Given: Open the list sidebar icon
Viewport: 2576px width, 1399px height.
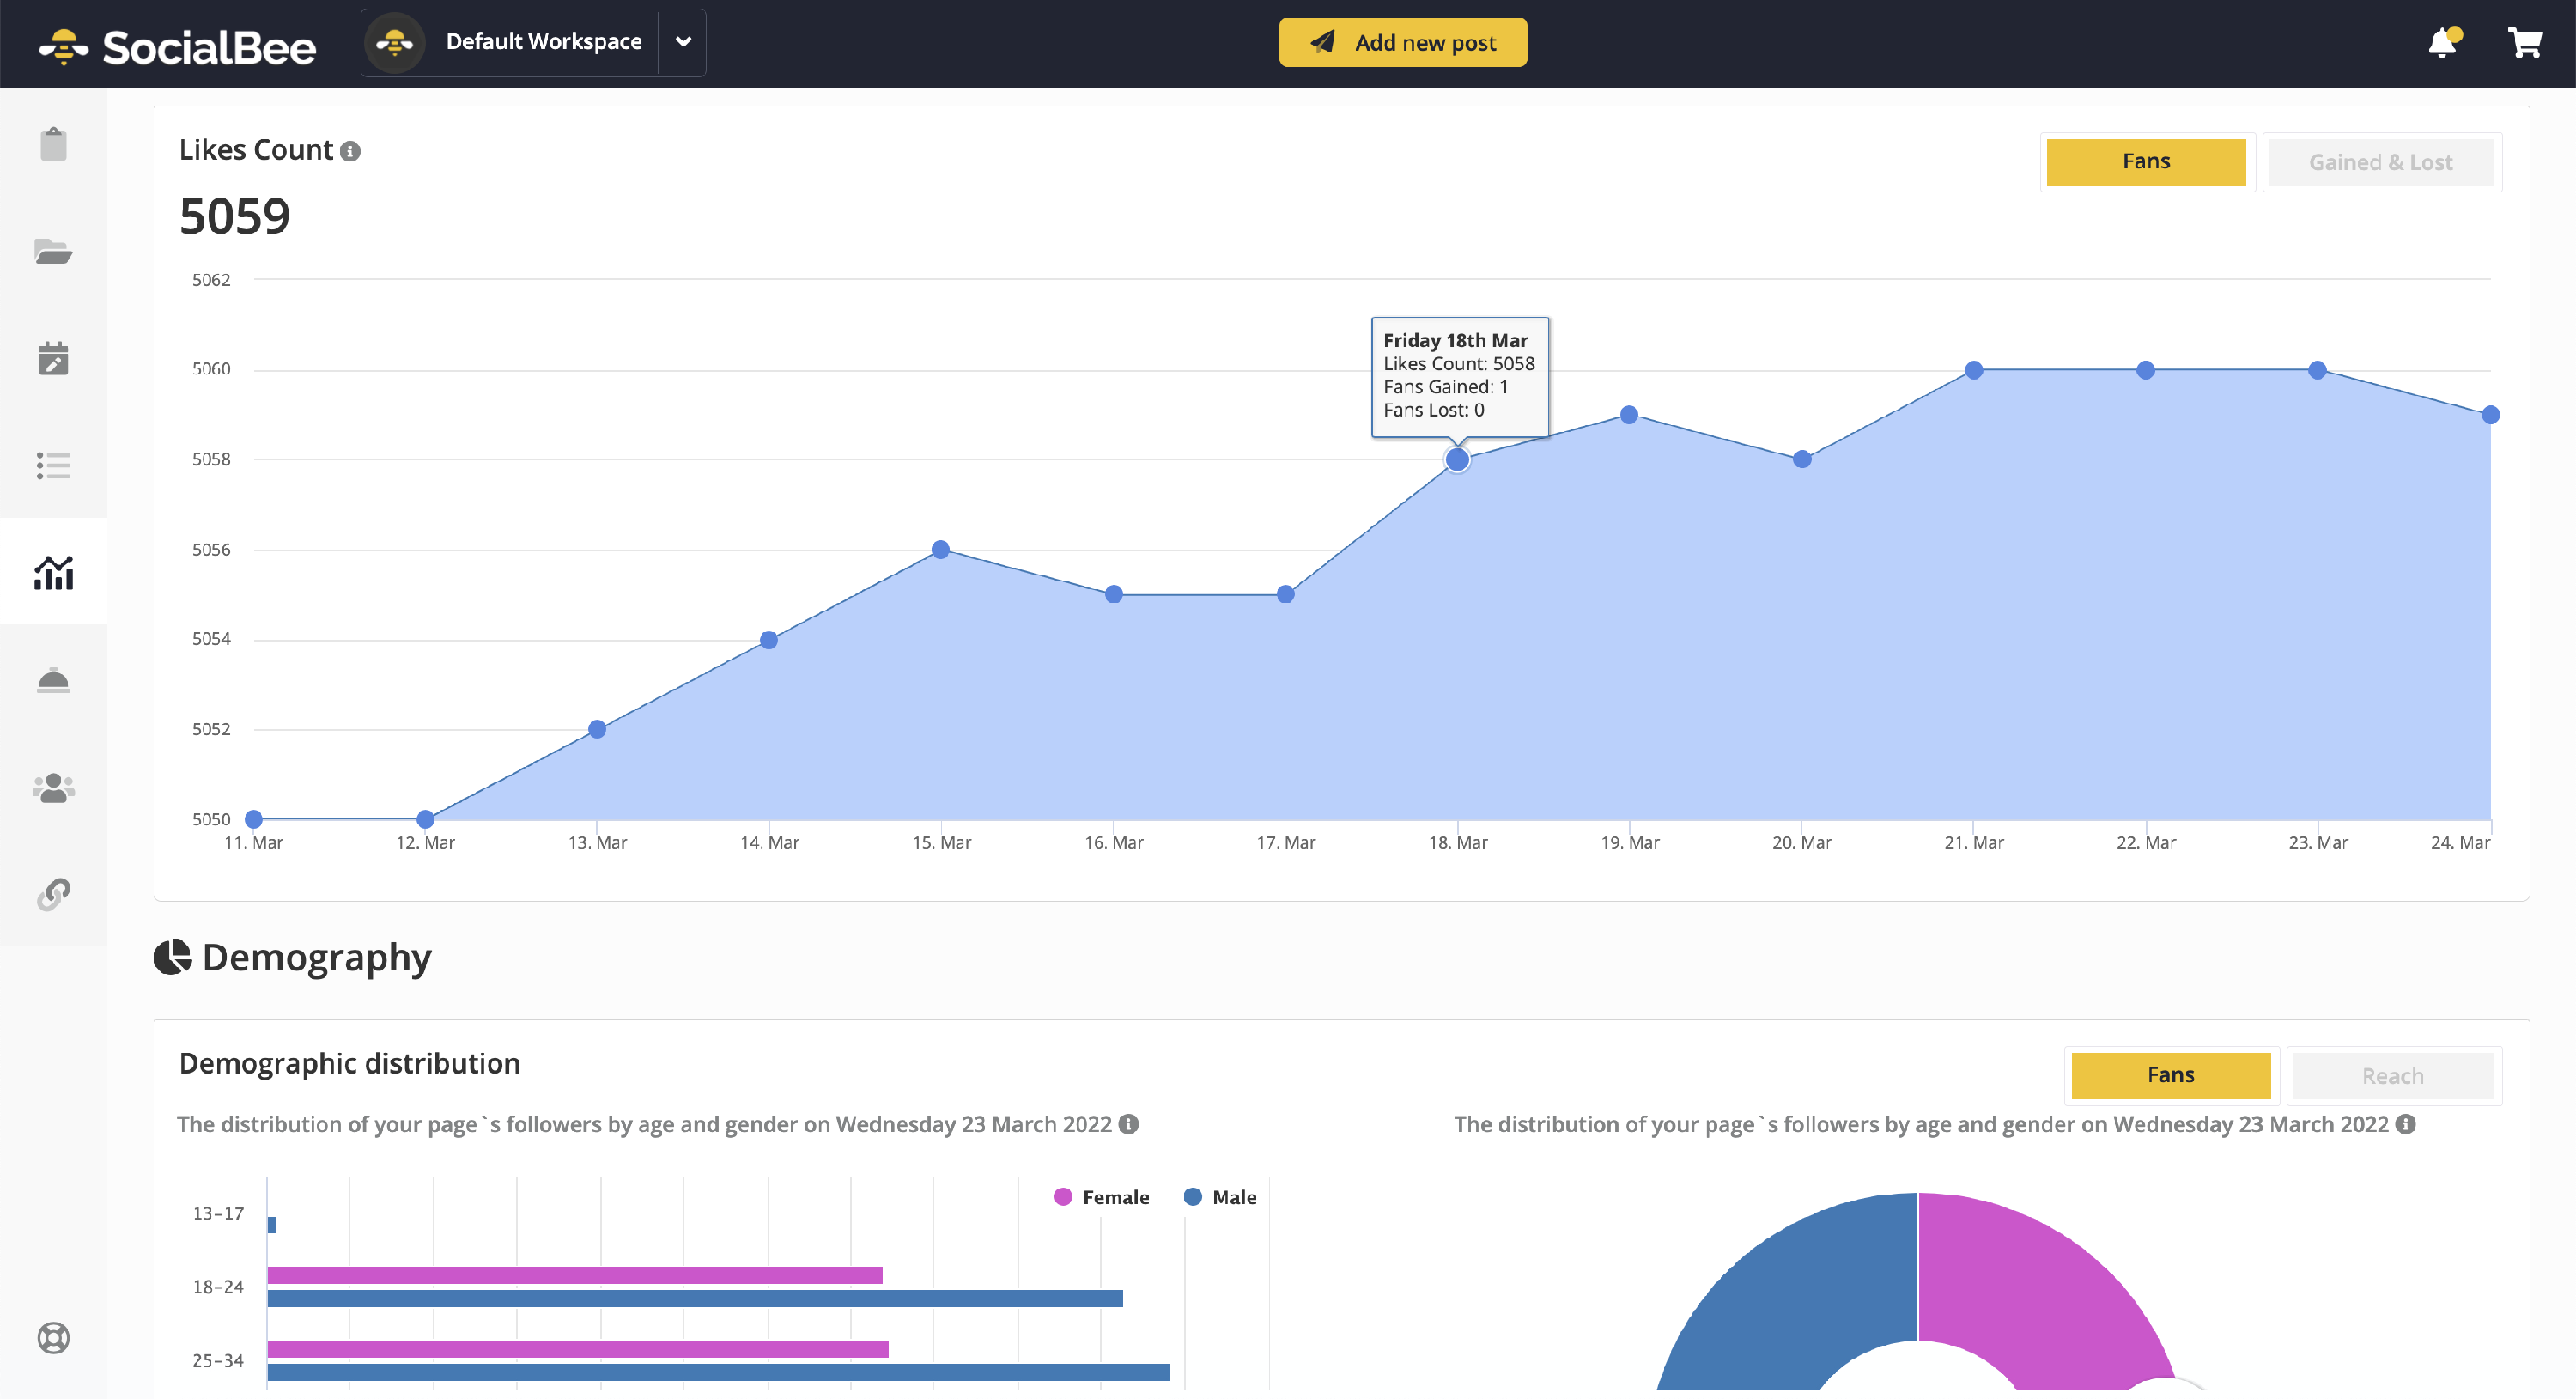Looking at the screenshot, I should (x=54, y=466).
